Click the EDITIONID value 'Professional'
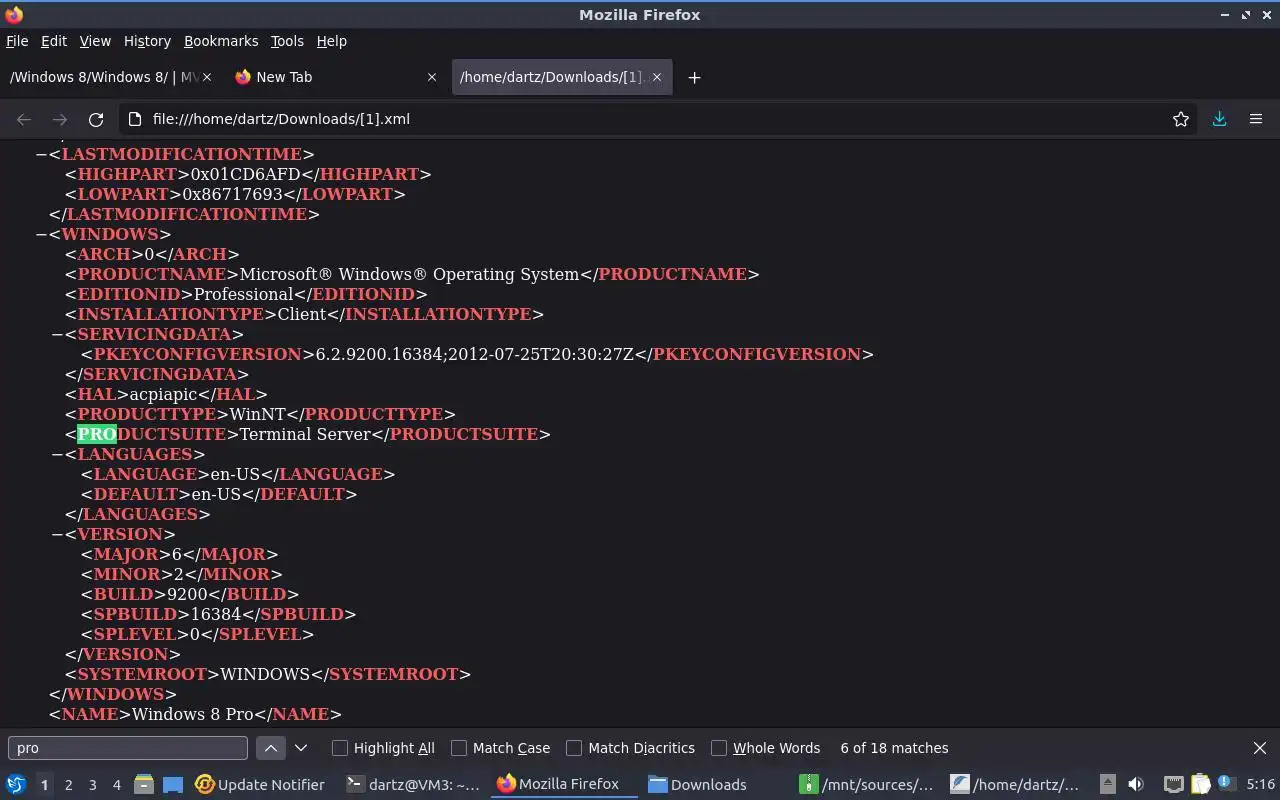The height and width of the screenshot is (800, 1280). pos(244,294)
